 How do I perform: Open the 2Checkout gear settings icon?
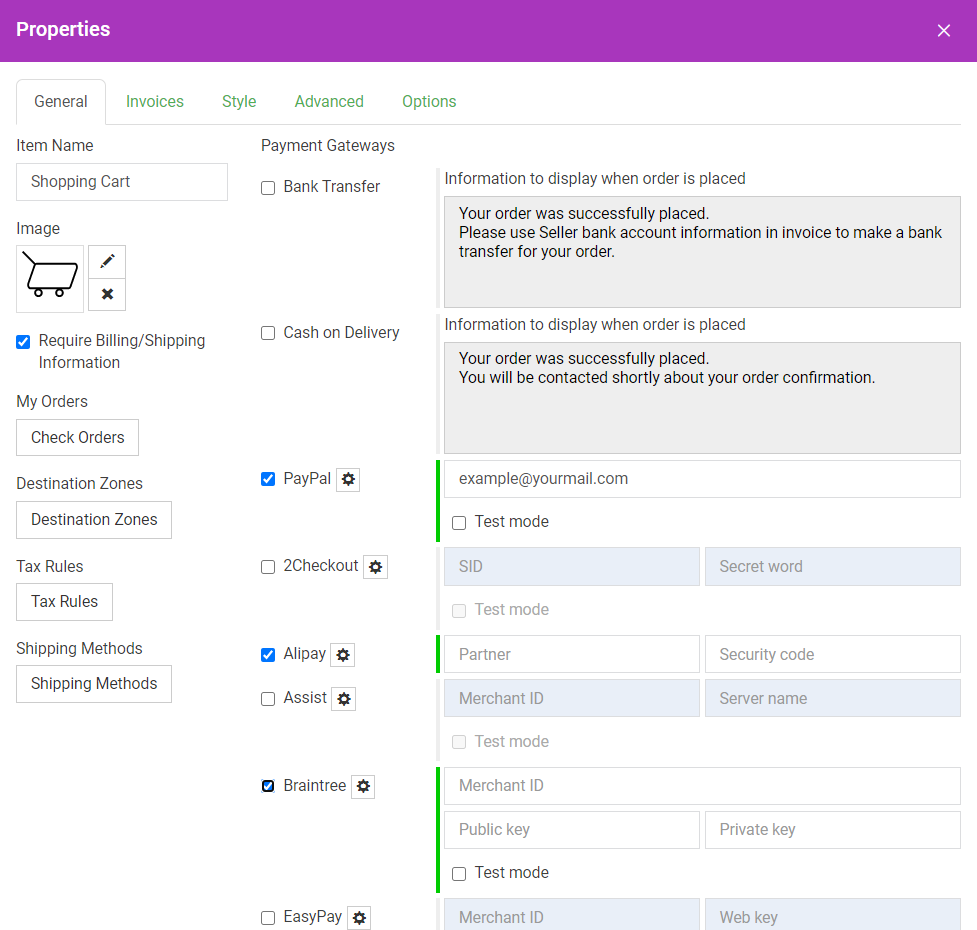click(376, 567)
